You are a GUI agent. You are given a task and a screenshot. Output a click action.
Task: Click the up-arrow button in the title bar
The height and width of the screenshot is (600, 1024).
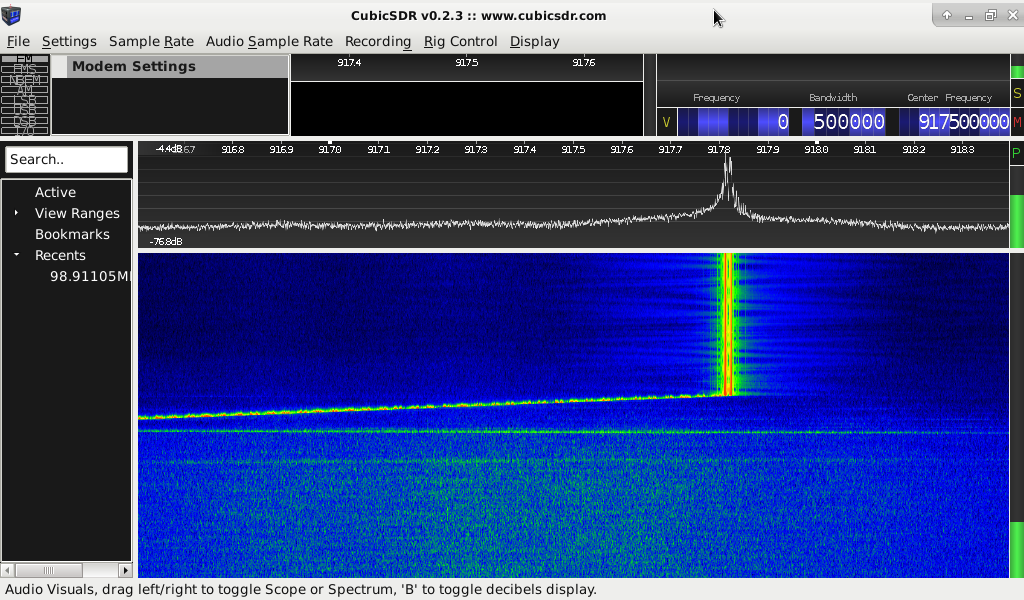946,15
